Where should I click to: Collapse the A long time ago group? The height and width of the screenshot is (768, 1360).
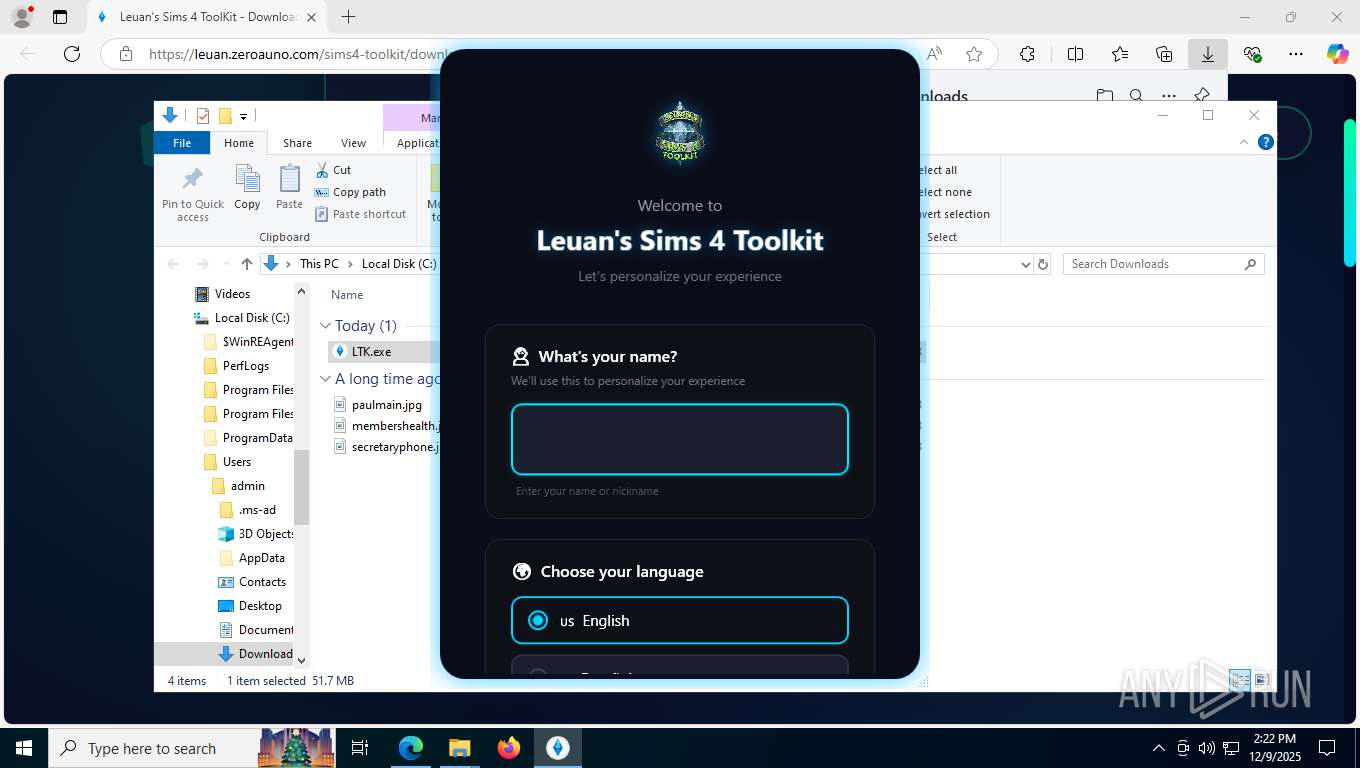click(325, 379)
